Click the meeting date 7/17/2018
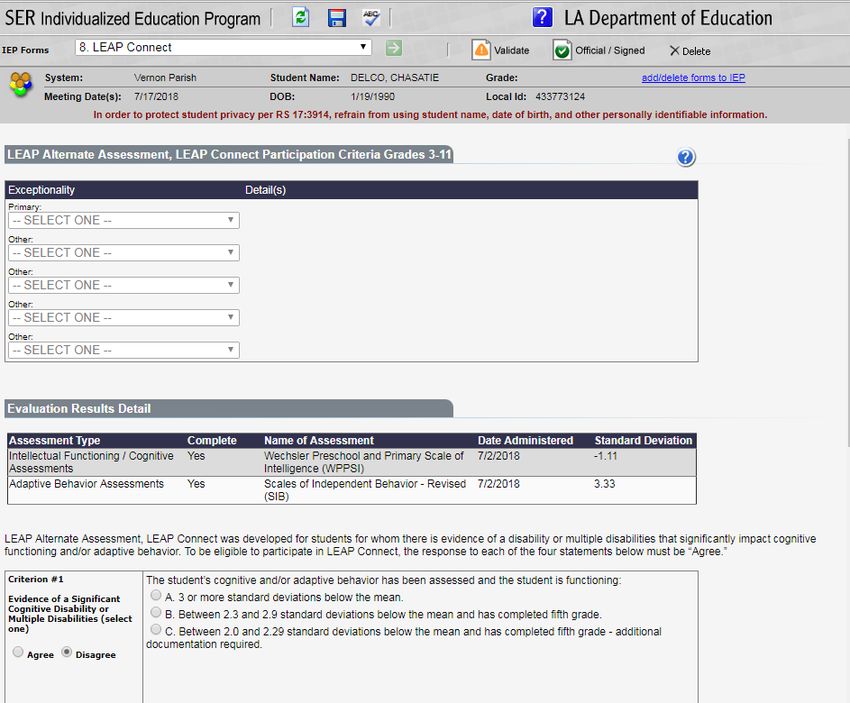Viewport: 850px width, 703px height. click(156, 96)
